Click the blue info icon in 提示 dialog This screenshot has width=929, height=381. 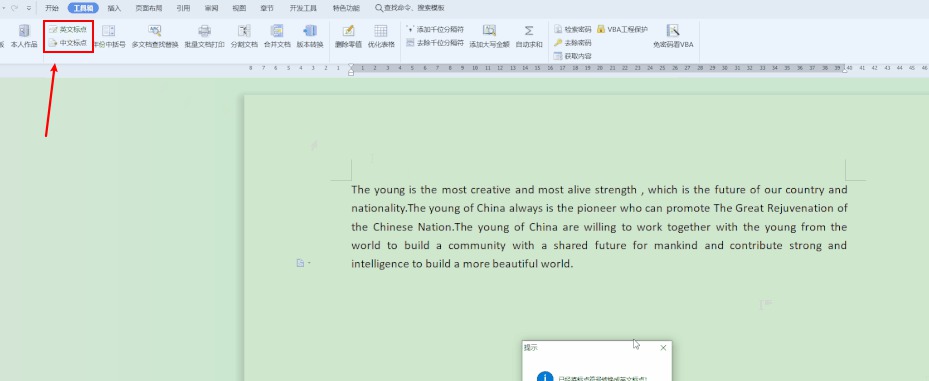544,376
